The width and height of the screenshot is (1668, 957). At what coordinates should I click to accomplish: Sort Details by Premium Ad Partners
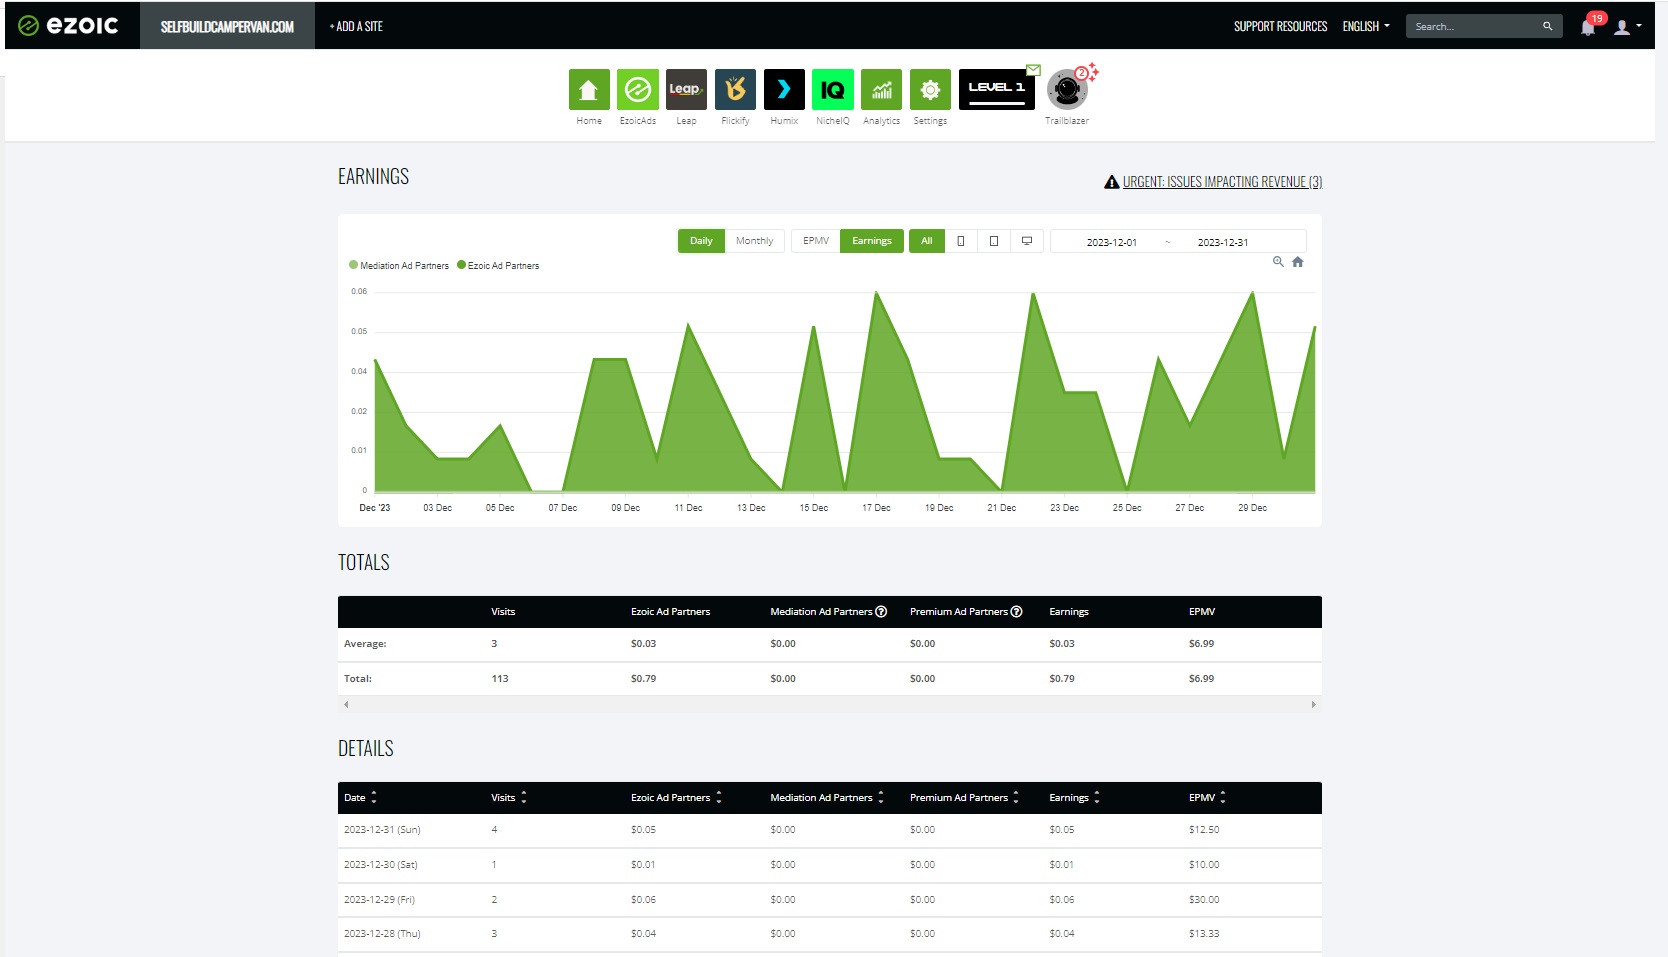(x=964, y=798)
